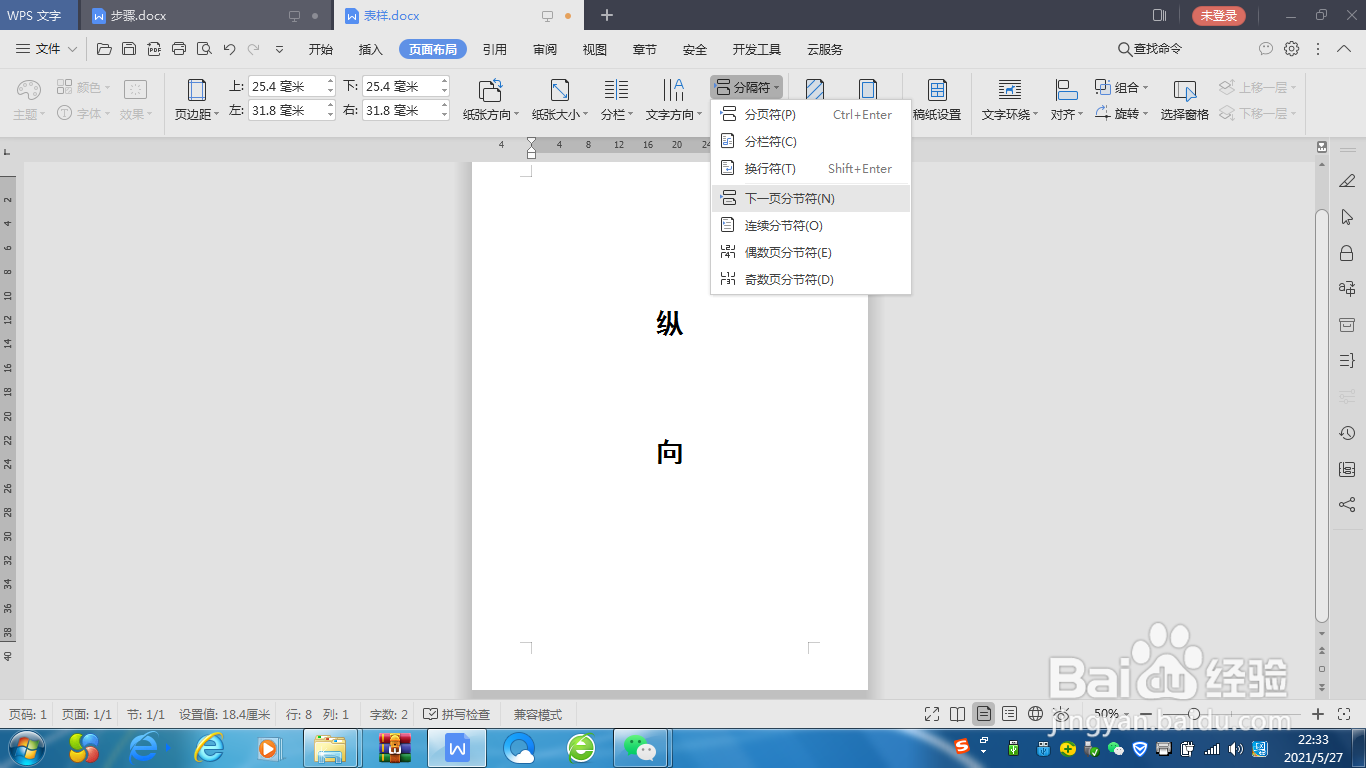Select 下一页分节符(N) menu entry
1366x768 pixels.
pyautogui.click(x=811, y=198)
